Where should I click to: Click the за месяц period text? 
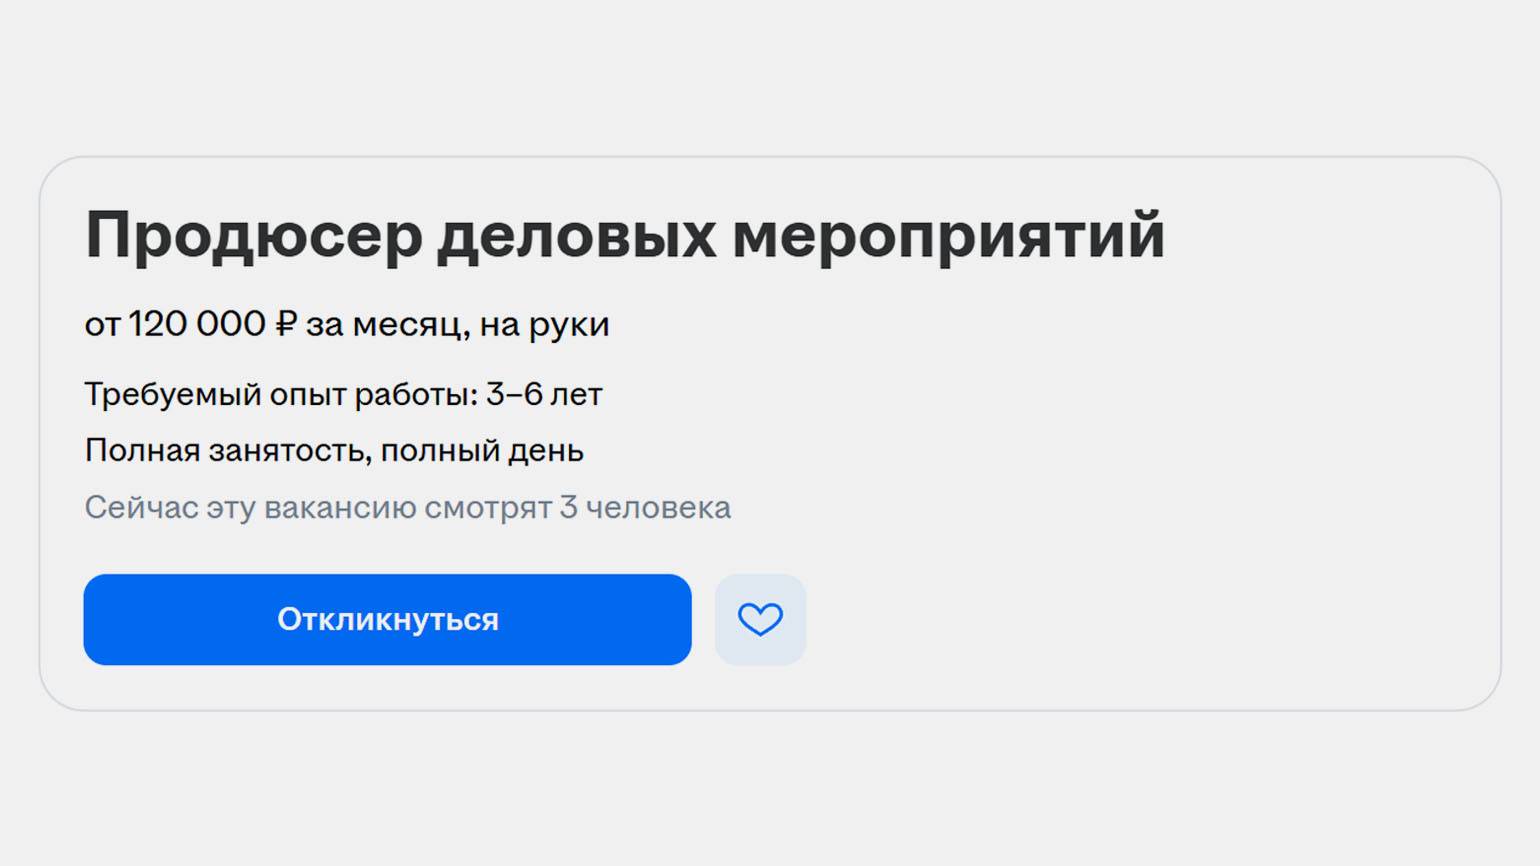point(387,325)
